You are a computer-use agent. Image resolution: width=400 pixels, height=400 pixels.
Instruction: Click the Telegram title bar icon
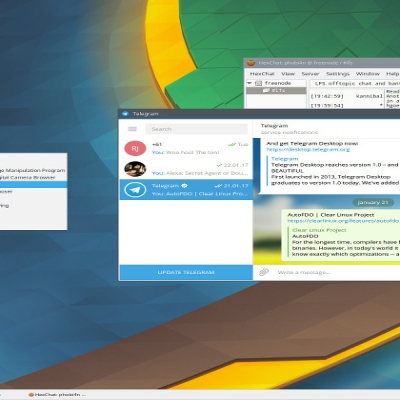[125, 114]
